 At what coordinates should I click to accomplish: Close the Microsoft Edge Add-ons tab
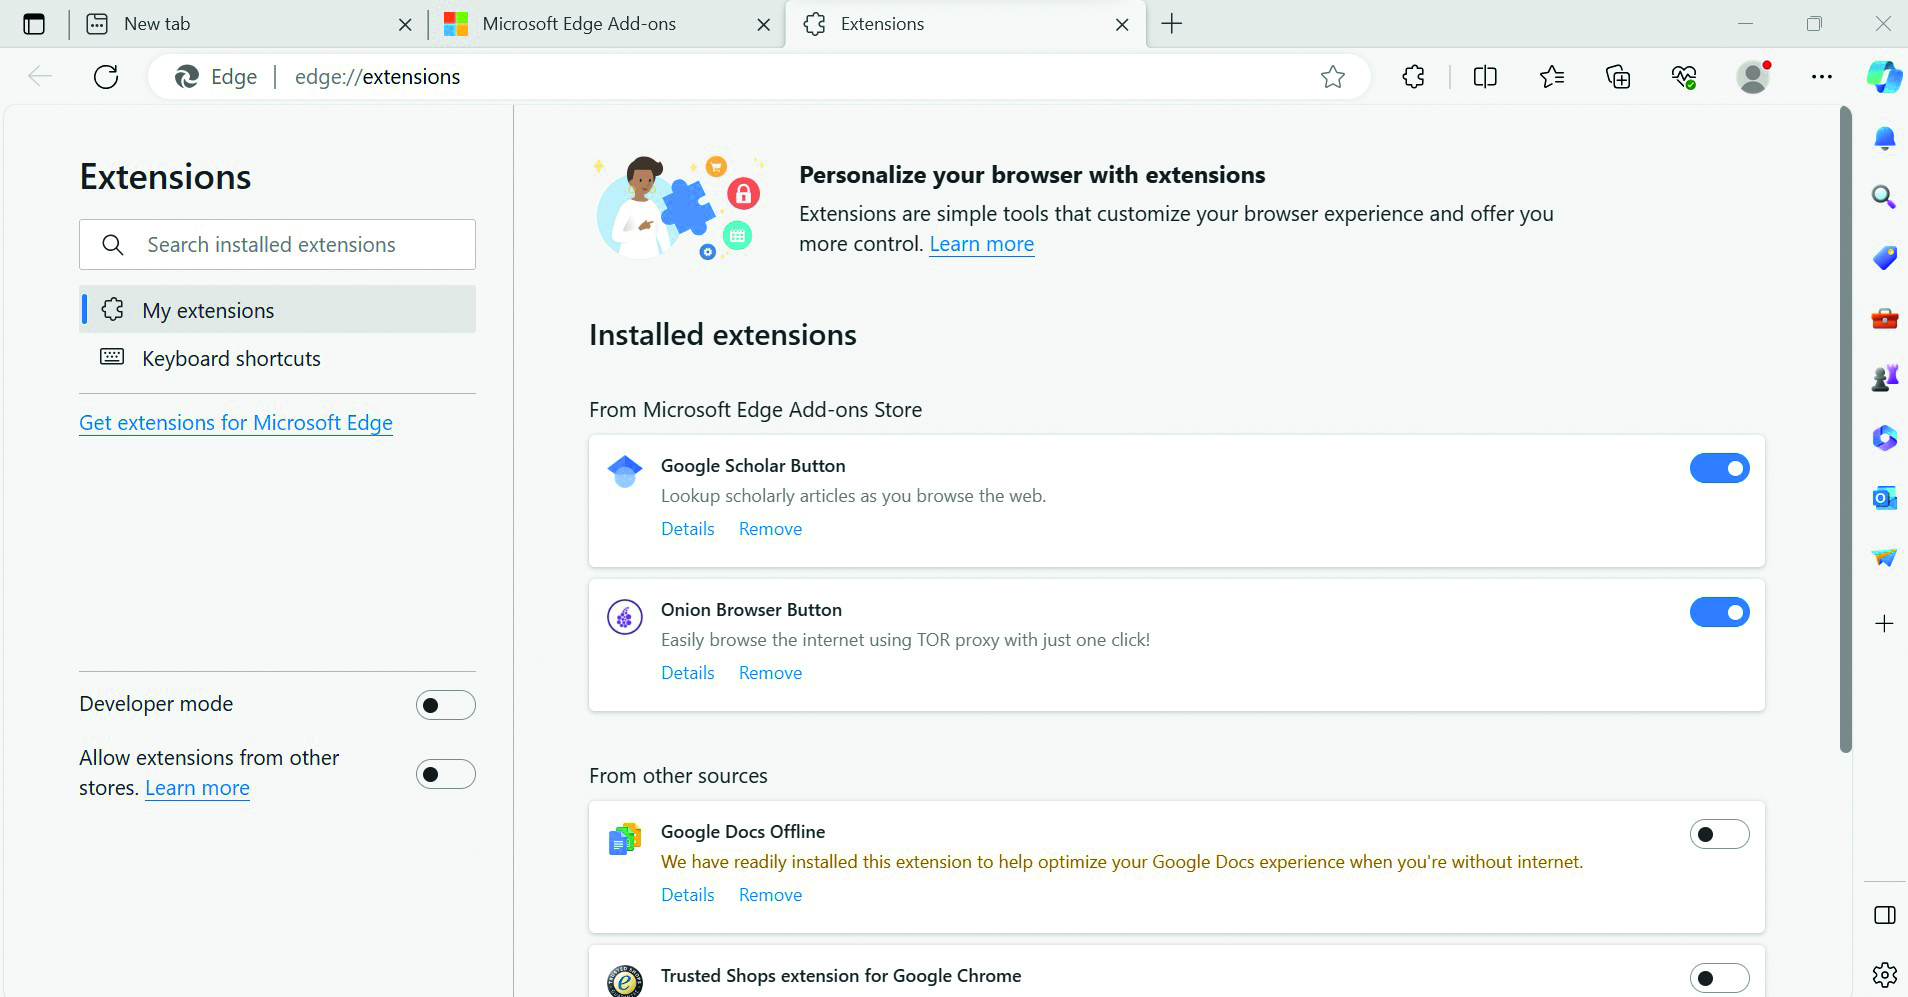764,25
